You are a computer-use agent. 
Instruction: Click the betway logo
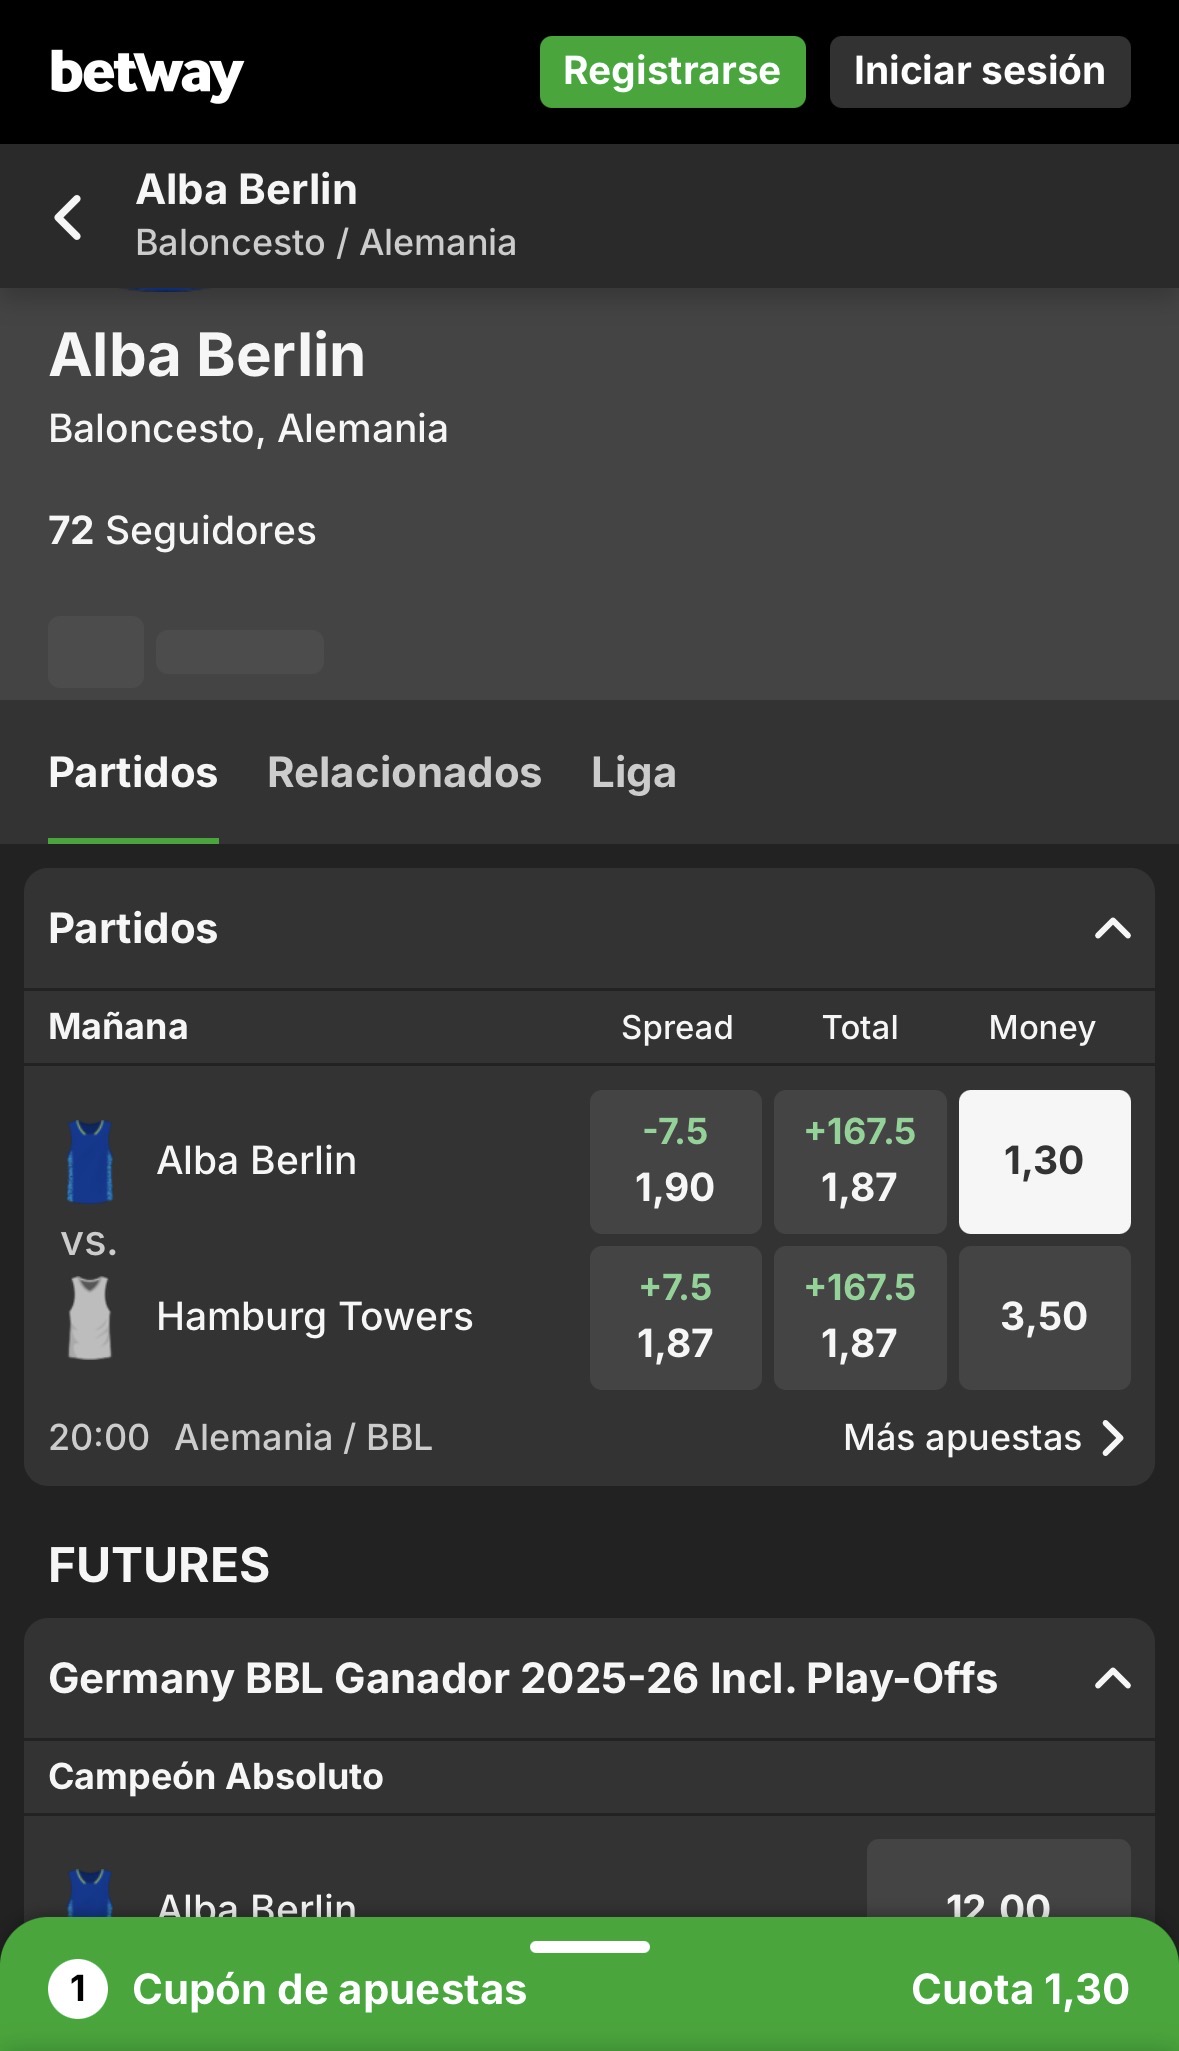click(147, 73)
